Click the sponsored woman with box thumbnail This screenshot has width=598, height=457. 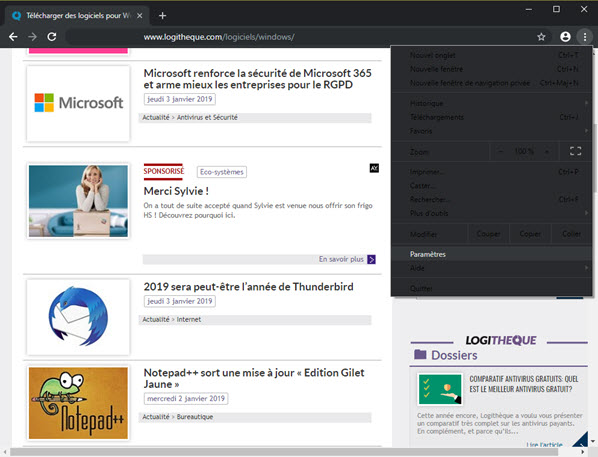78,201
